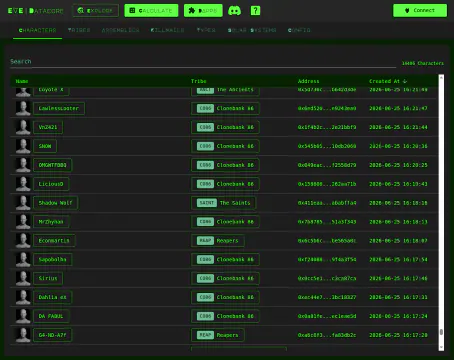Open the Explore section
The image size is (454, 360).
point(95,11)
